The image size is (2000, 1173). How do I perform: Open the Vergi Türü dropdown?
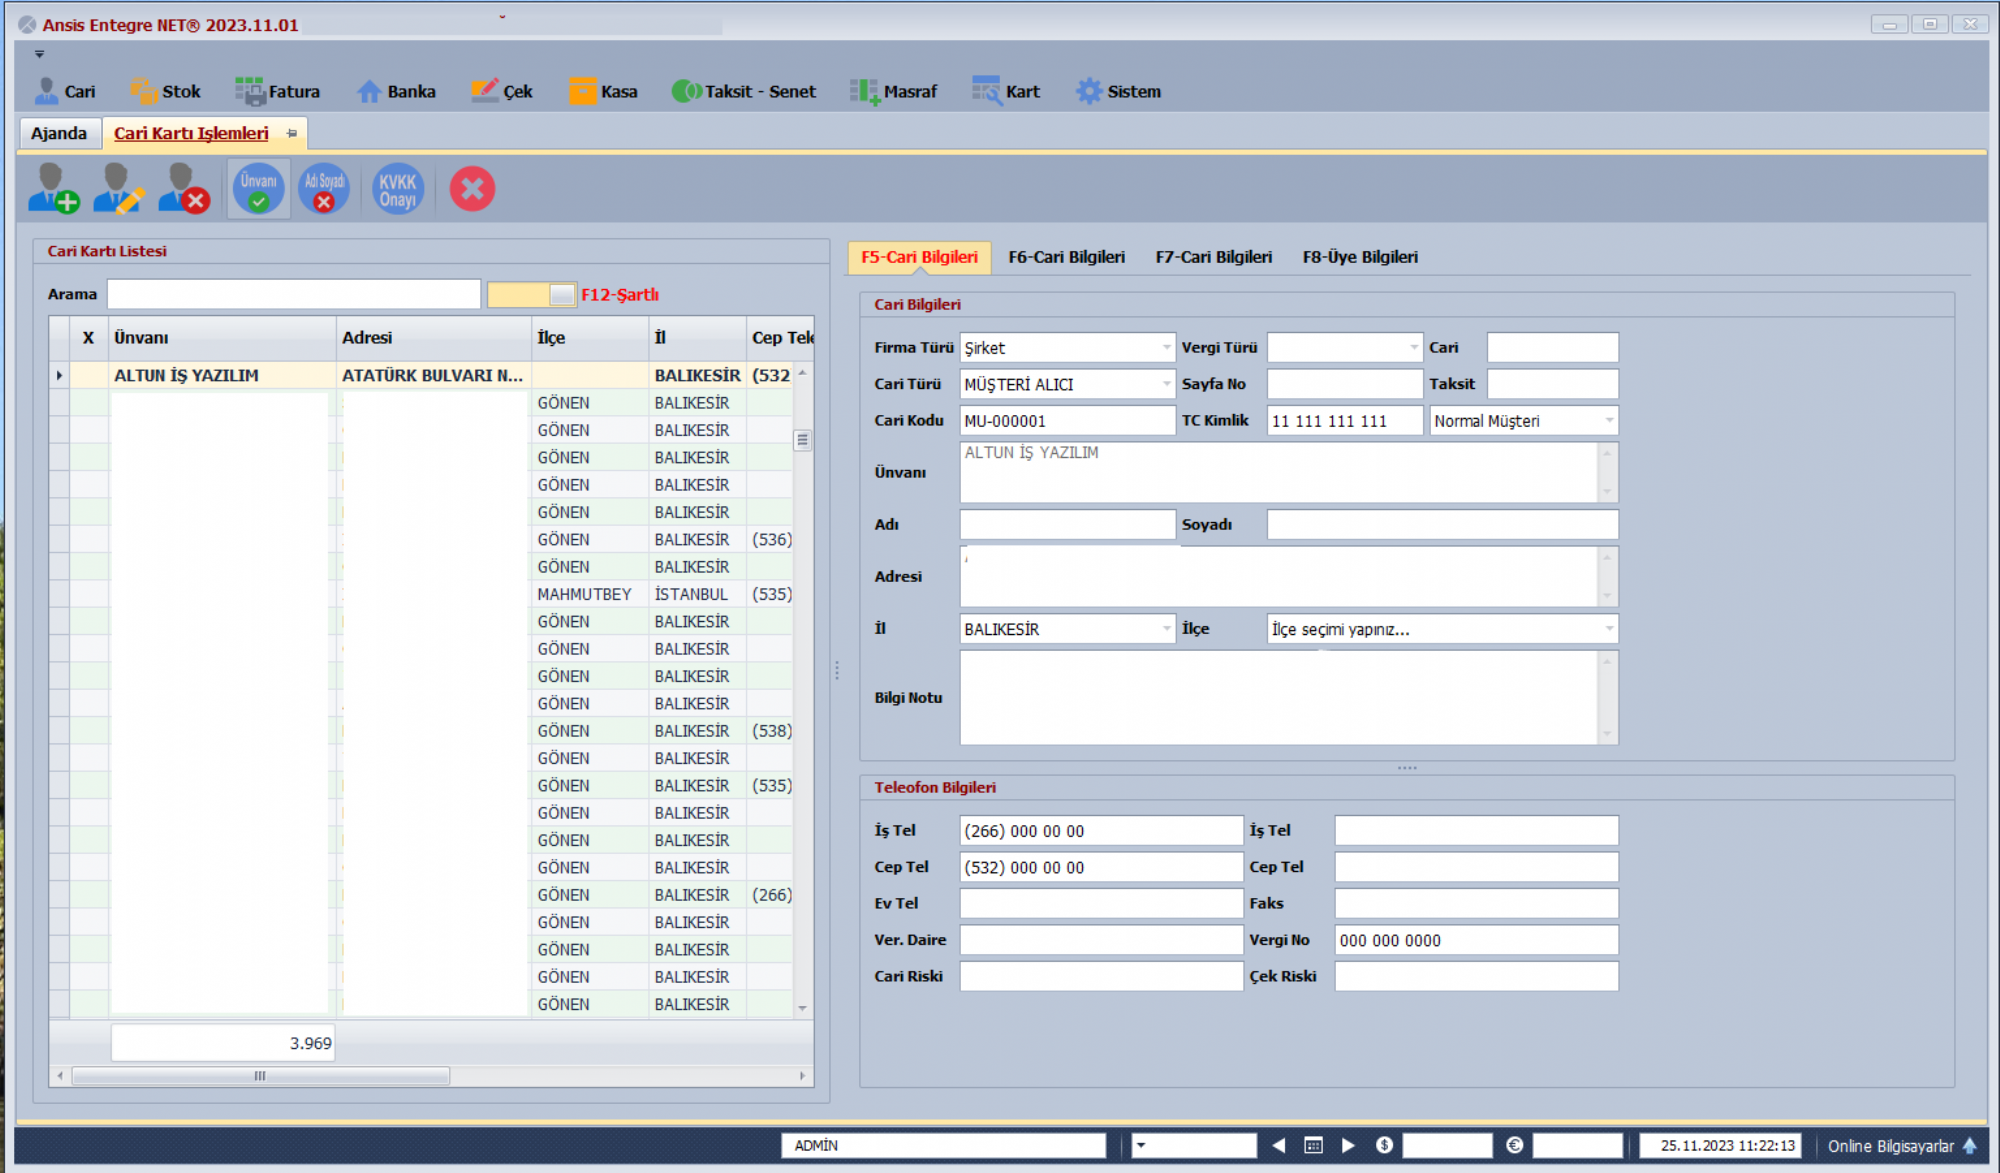tap(1413, 347)
